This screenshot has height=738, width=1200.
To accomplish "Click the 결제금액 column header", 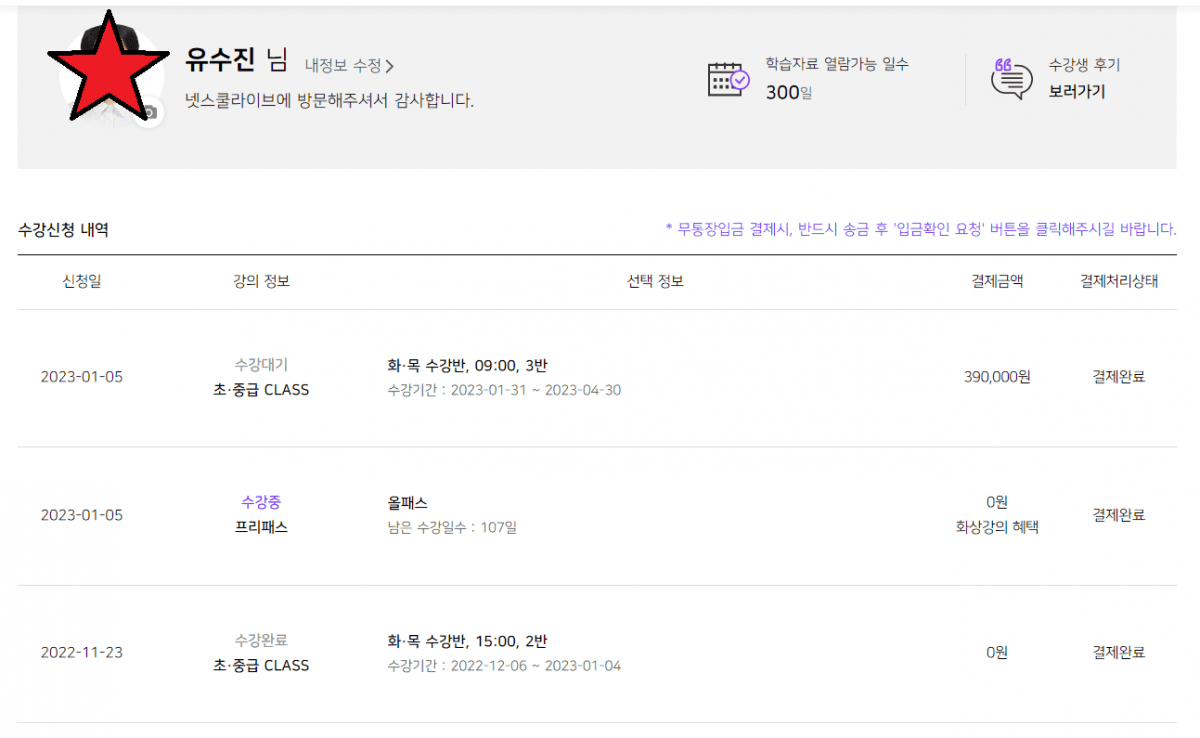I will tap(997, 282).
